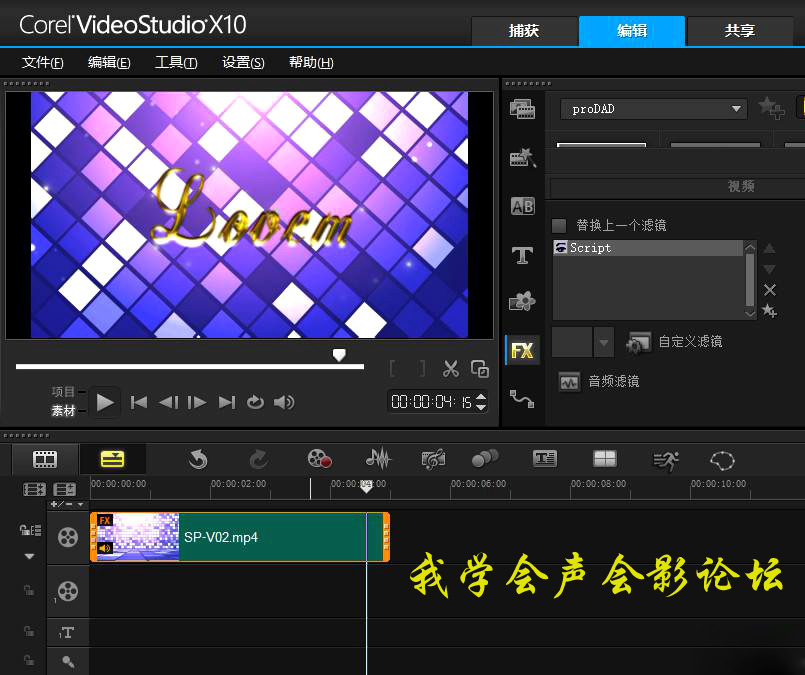Open the Instant Project templates icon
This screenshot has height=675, width=805.
pyautogui.click(x=522, y=157)
